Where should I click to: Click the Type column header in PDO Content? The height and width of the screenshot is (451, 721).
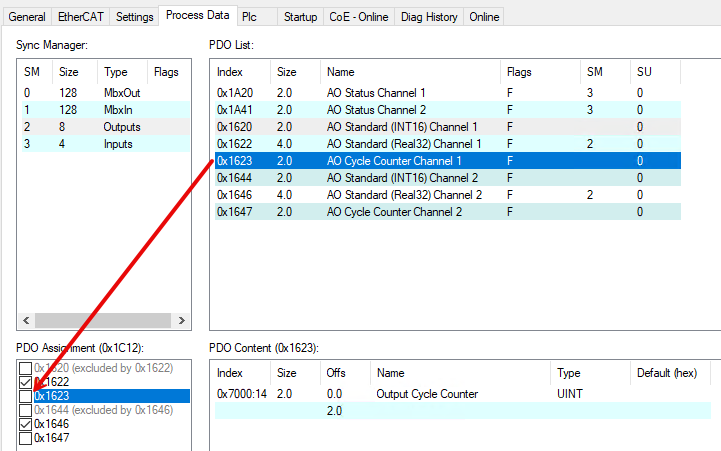[590, 373]
